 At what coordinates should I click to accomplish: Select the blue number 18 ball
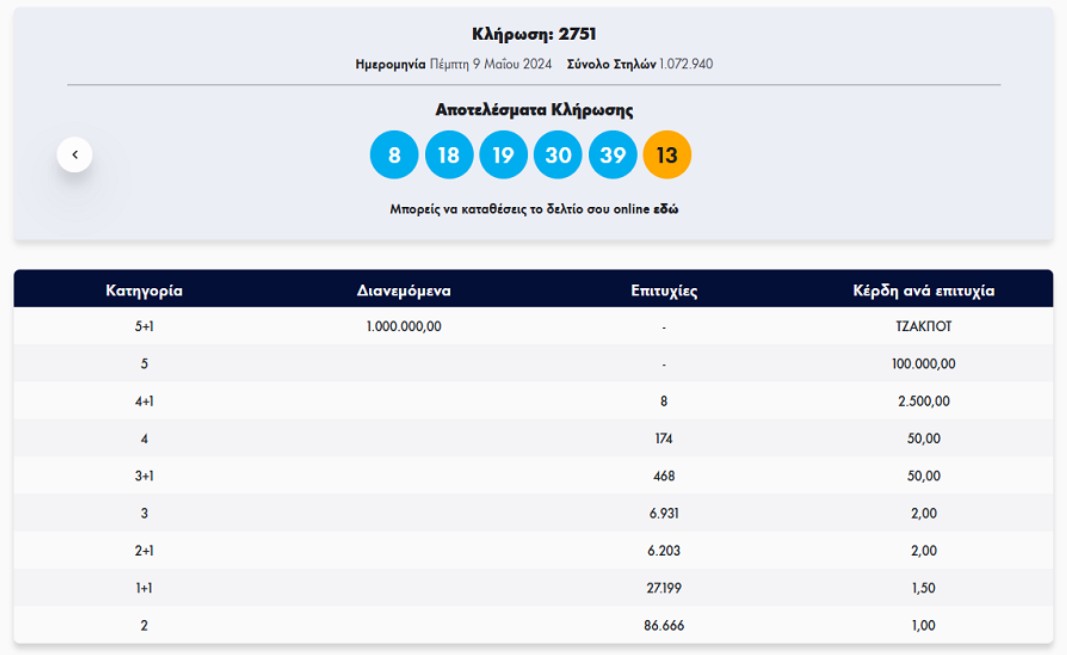449,155
